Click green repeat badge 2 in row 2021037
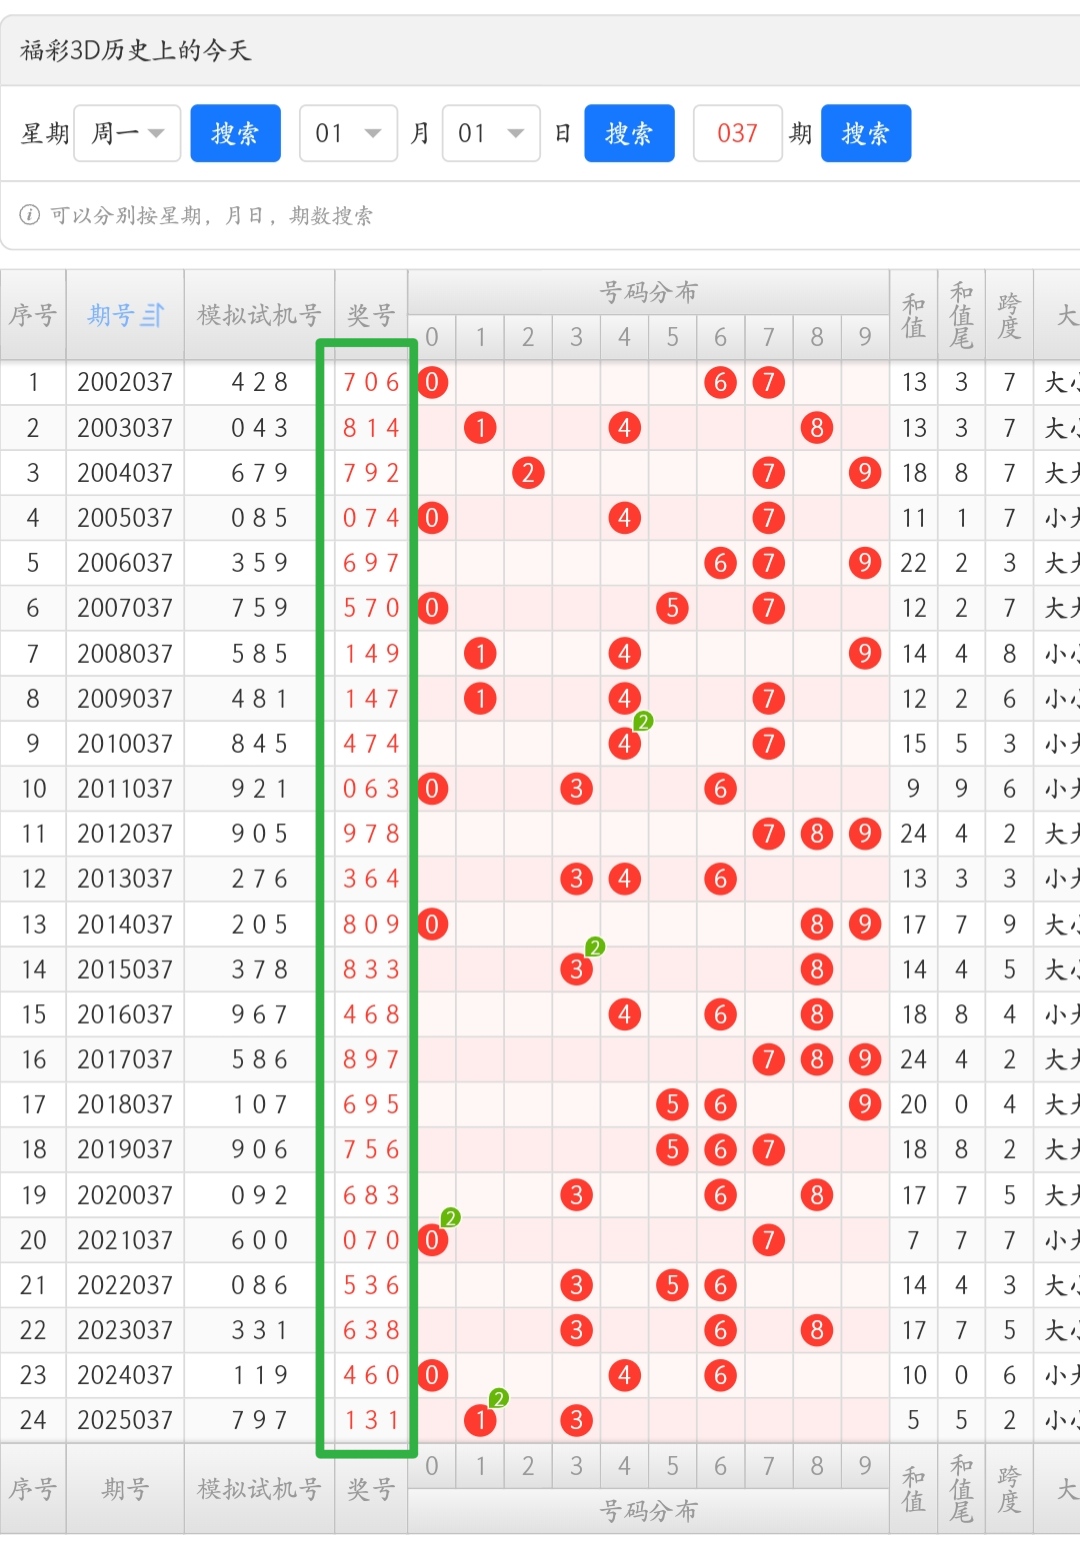The width and height of the screenshot is (1080, 1548). click(x=451, y=1217)
